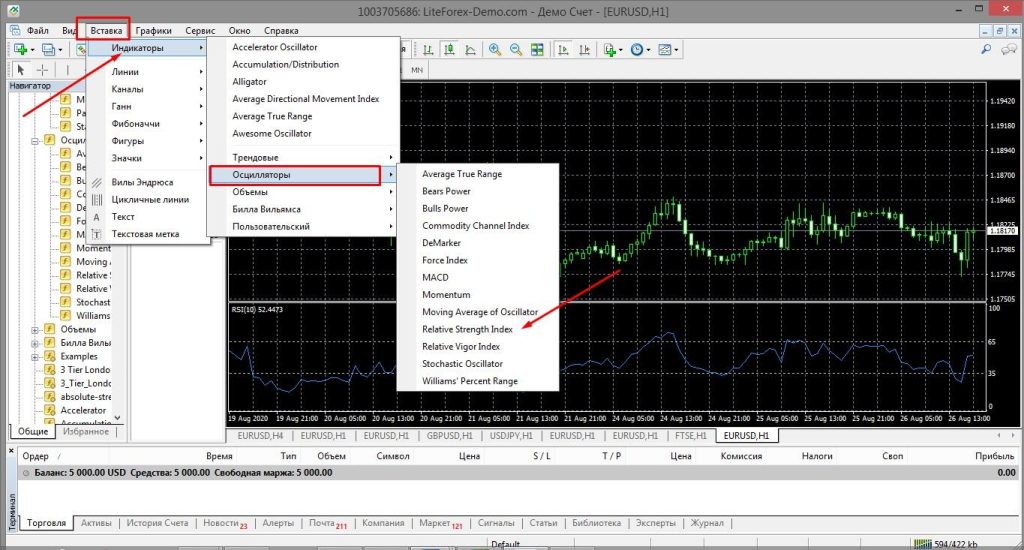Select Relative Strength Index from submenu

pos(467,329)
